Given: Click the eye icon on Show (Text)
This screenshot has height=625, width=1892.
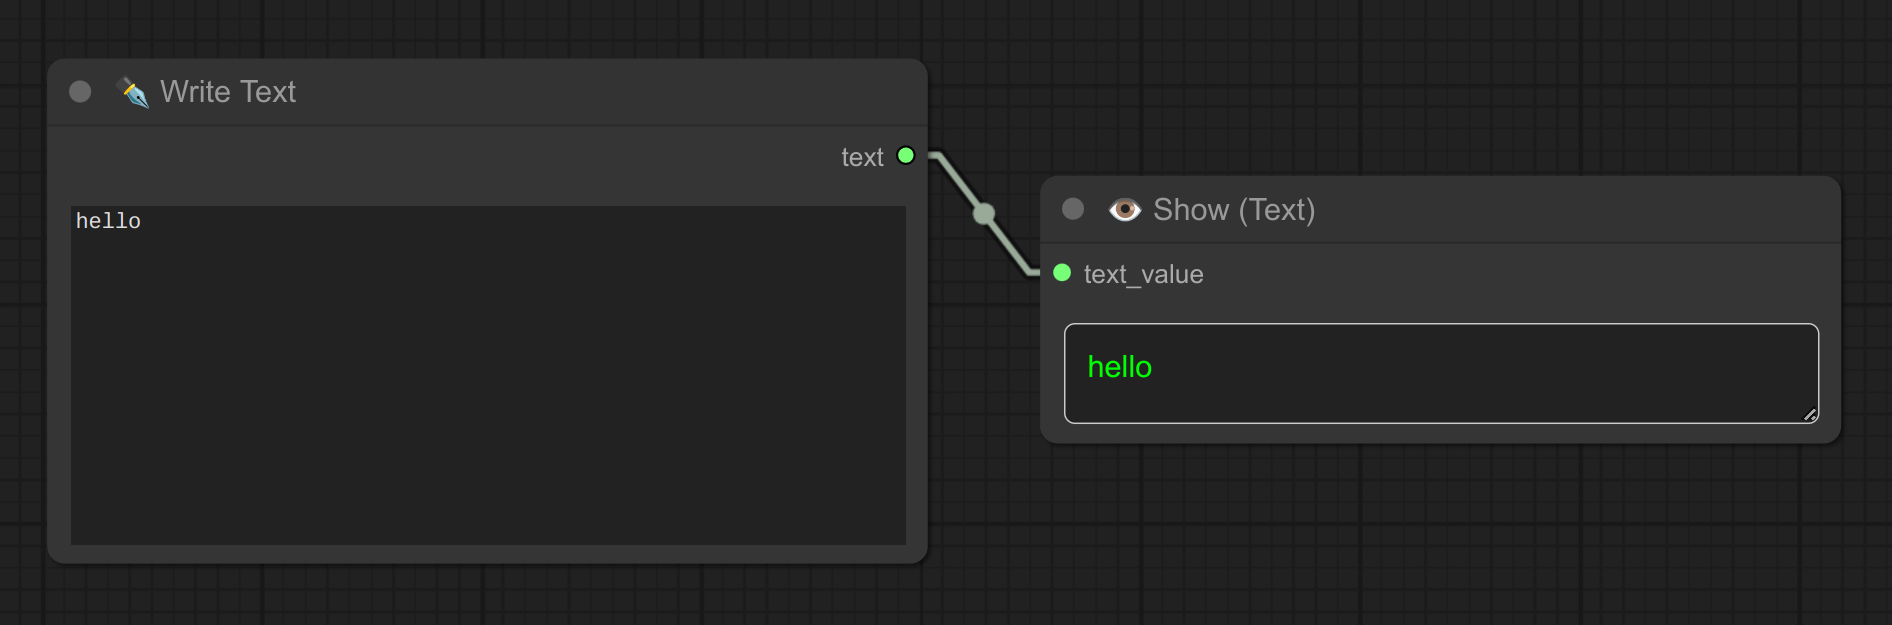Looking at the screenshot, I should [1125, 209].
